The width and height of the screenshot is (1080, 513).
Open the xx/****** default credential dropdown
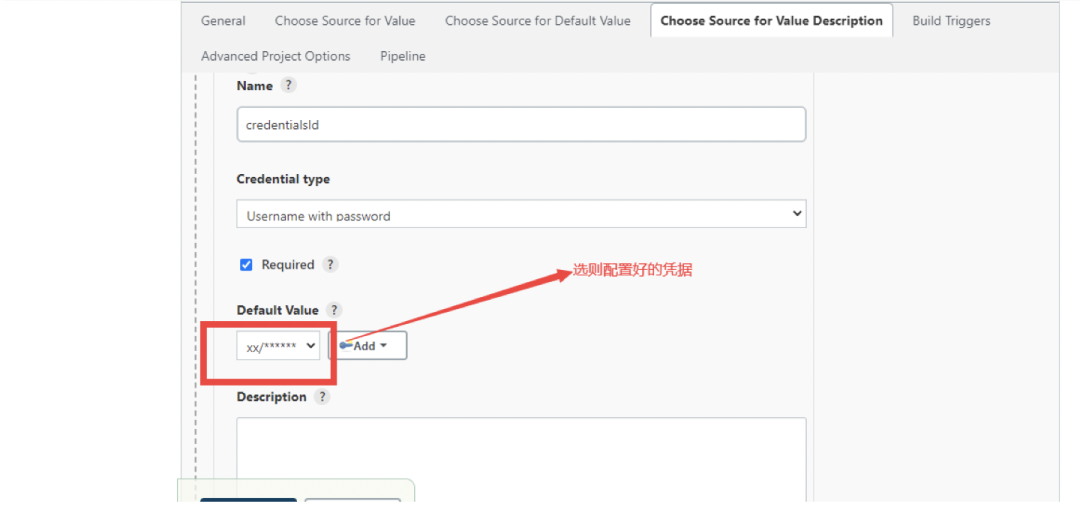279,346
